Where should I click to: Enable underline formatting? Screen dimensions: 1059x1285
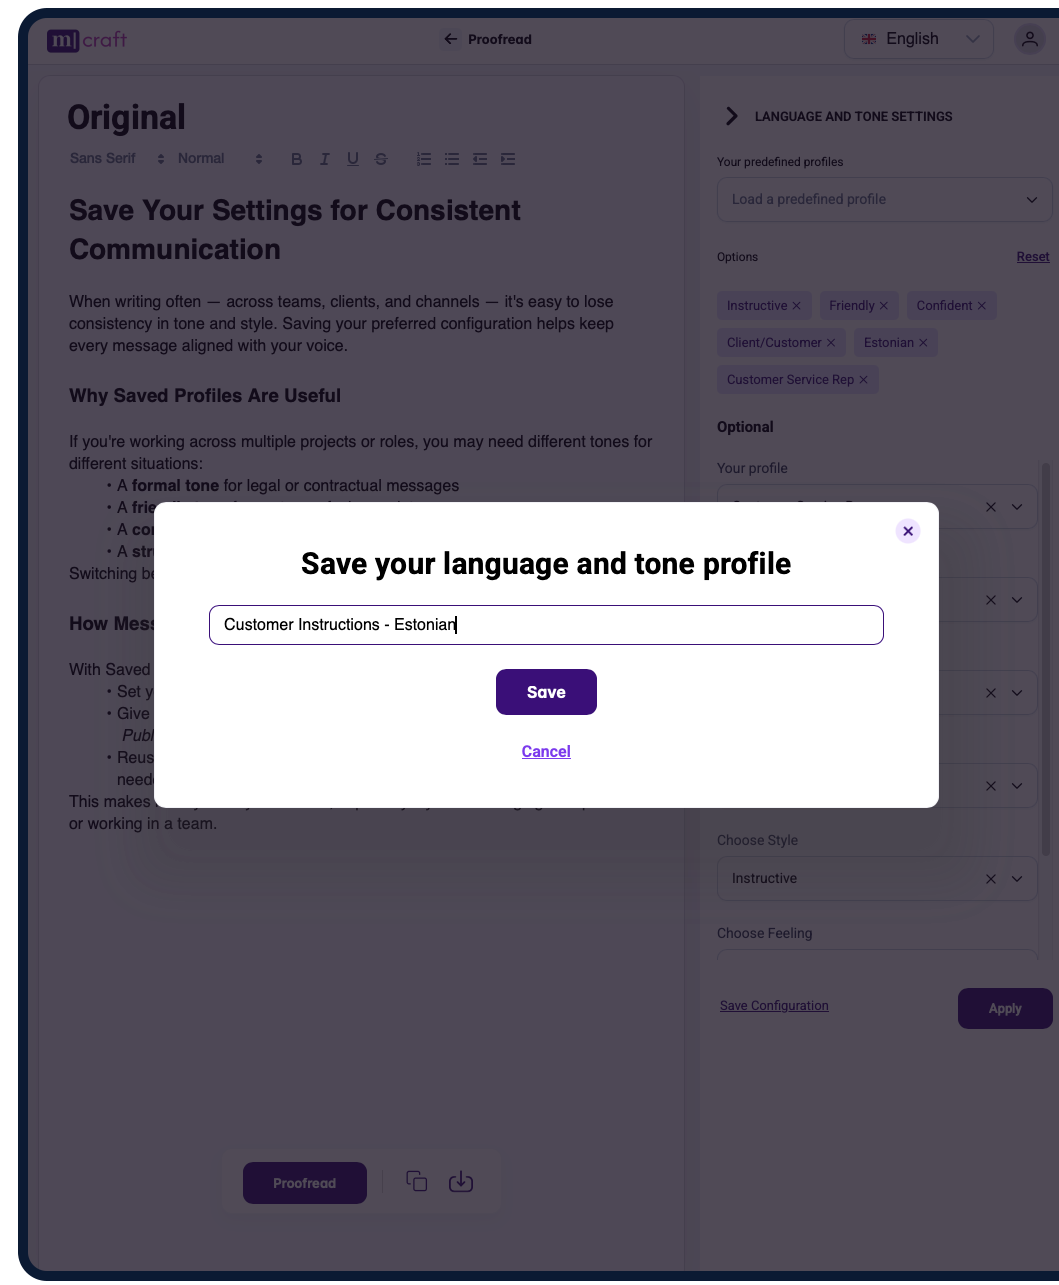[352, 158]
